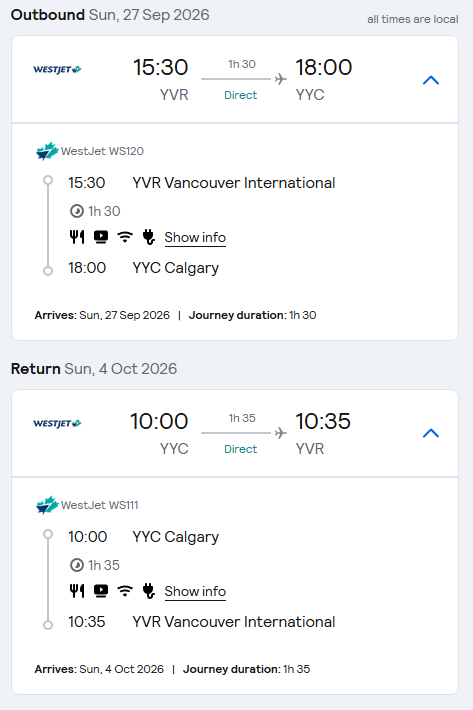Click the power plug icon on return flight
This screenshot has width=473, height=710.
[x=148, y=591]
